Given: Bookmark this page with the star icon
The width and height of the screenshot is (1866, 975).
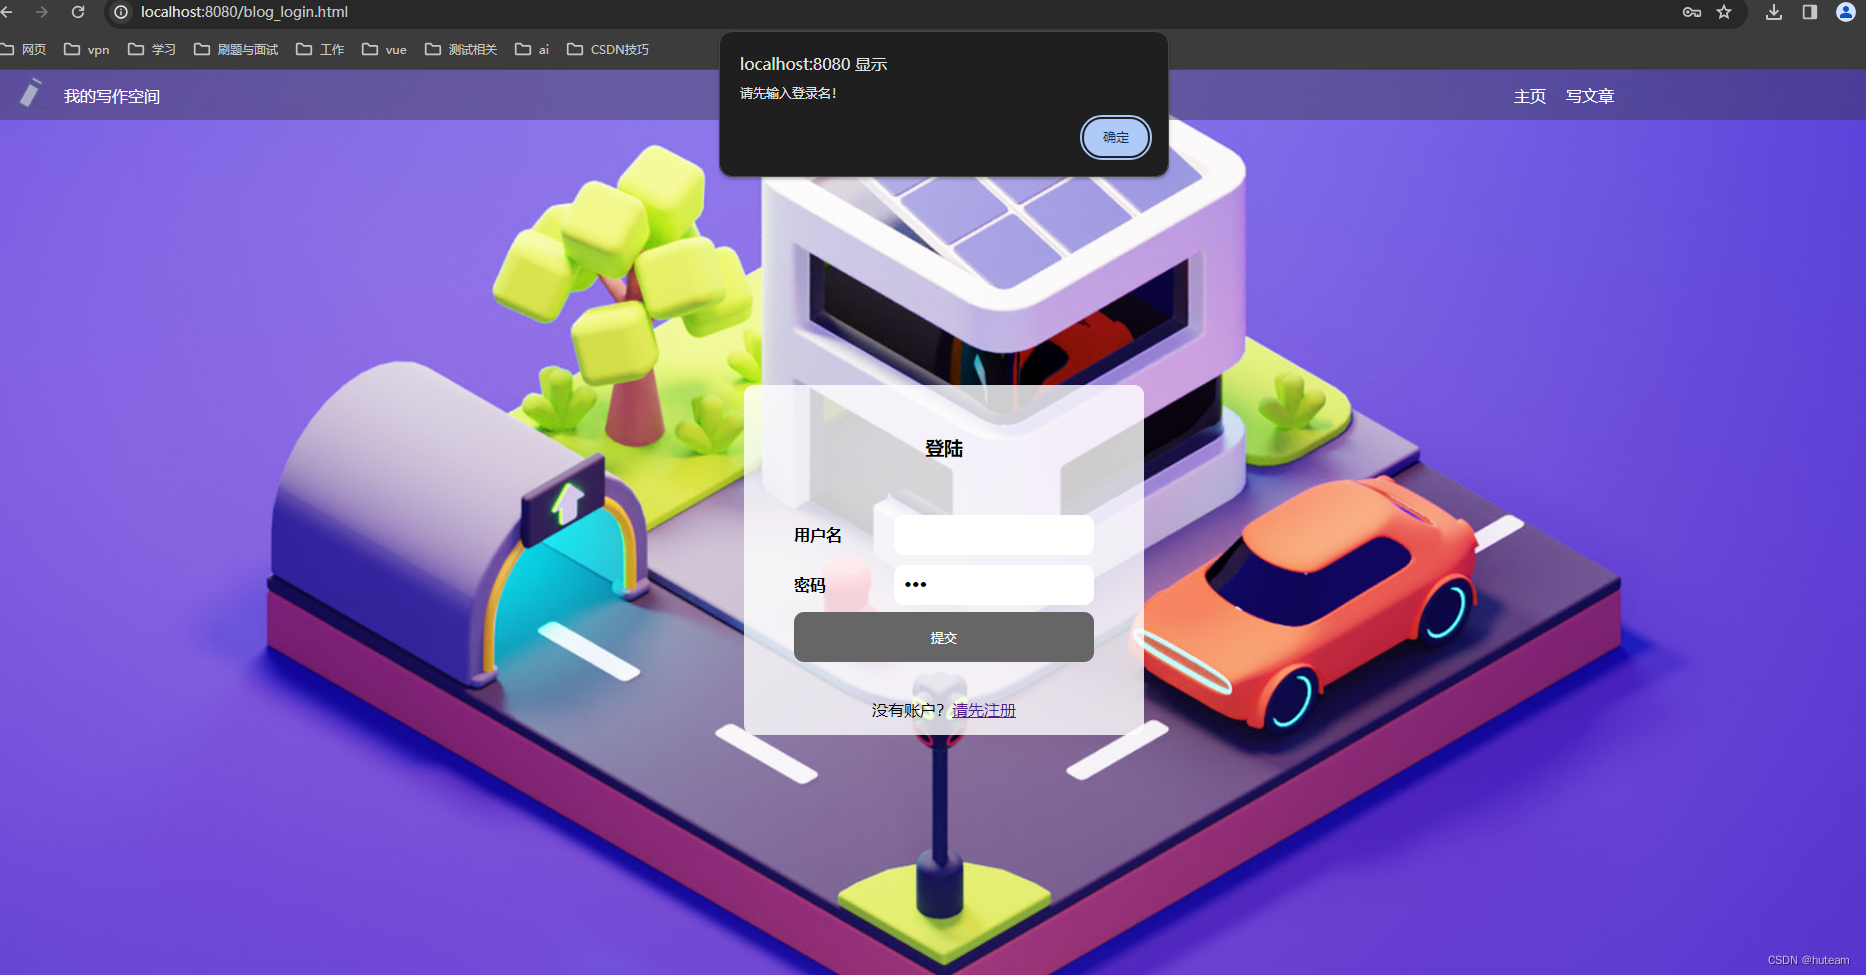Looking at the screenshot, I should 1724,12.
